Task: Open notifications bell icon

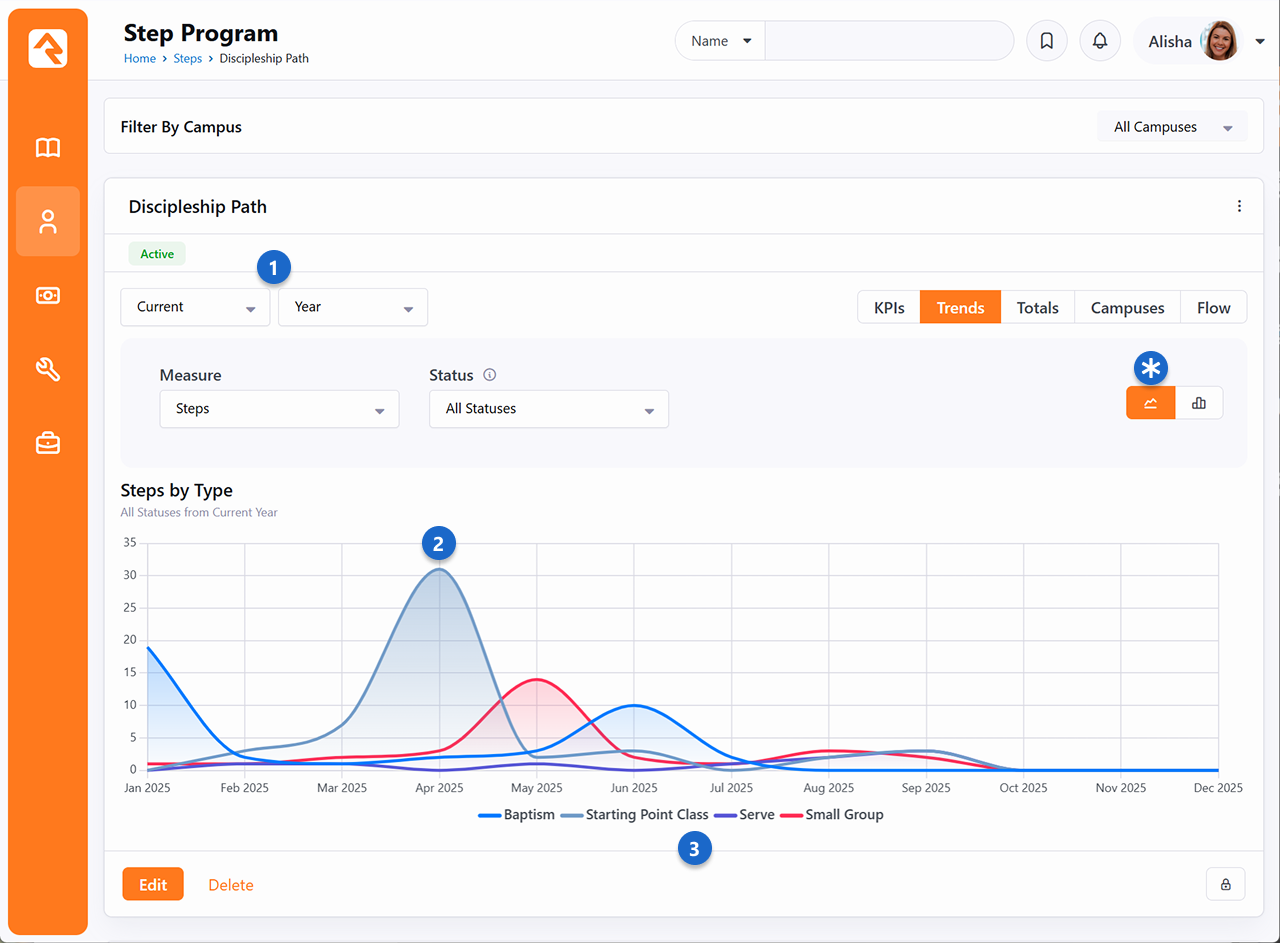Action: point(1100,41)
